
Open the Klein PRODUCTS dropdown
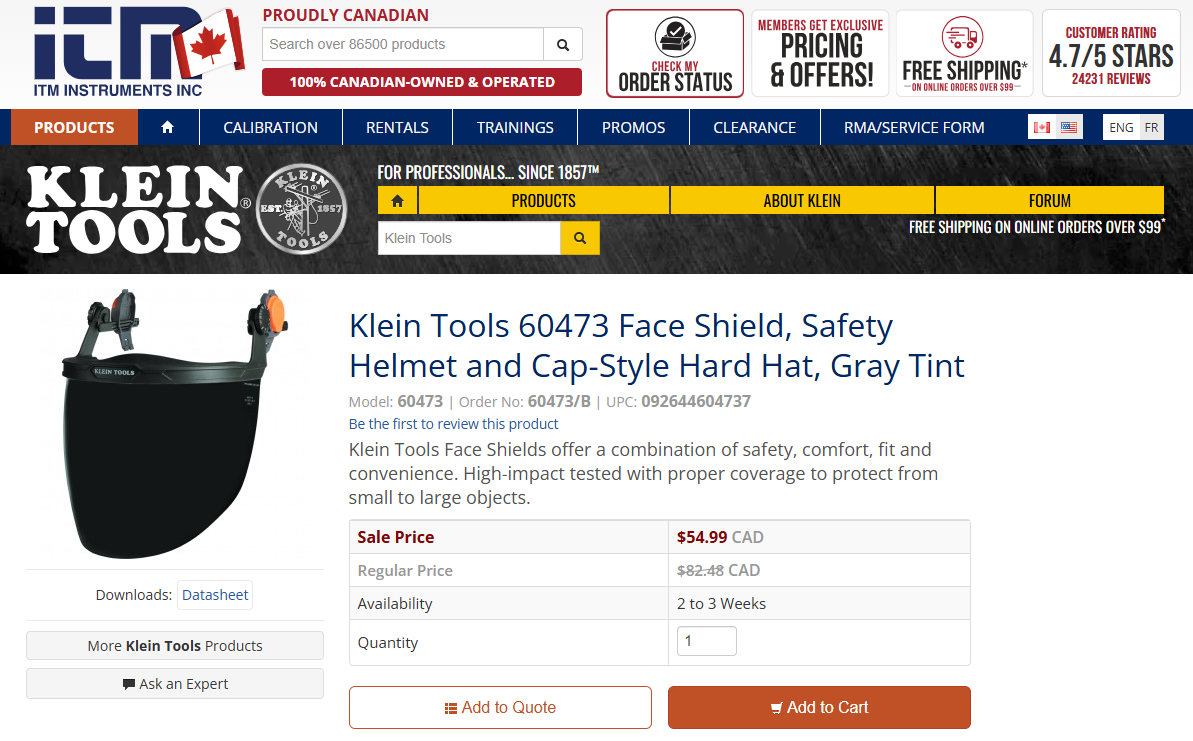(543, 200)
